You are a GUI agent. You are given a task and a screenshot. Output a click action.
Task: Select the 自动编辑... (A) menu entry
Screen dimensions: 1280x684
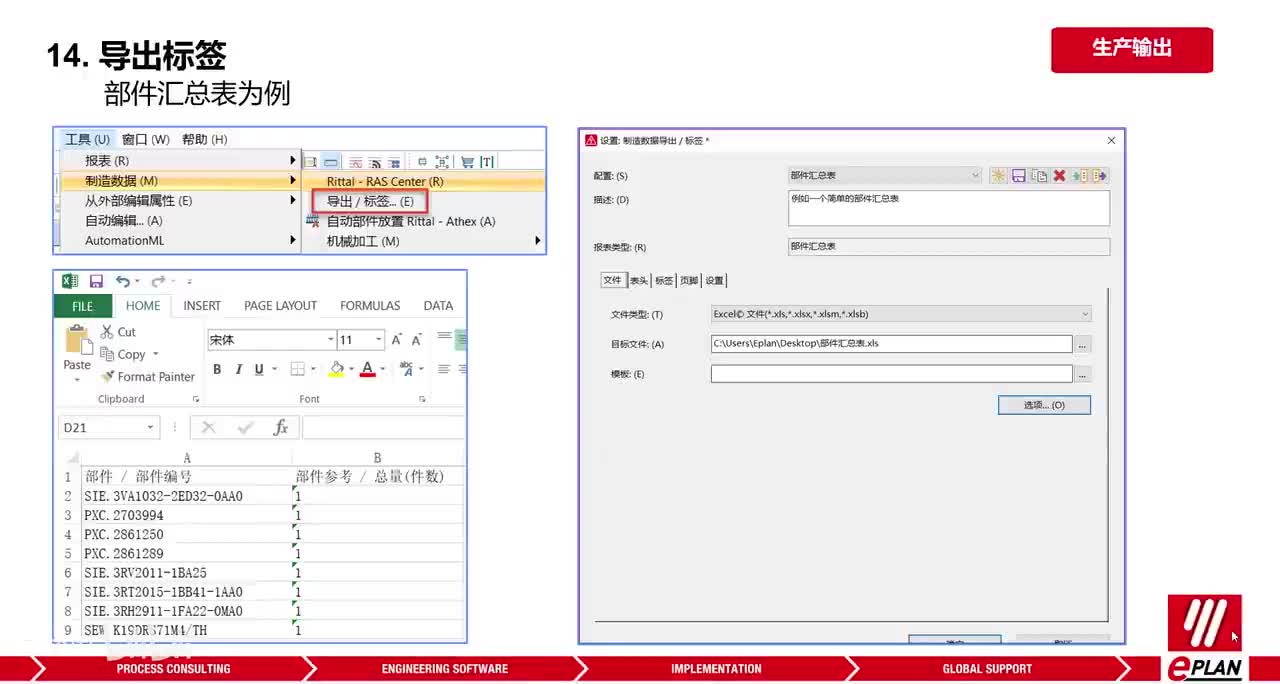180,221
